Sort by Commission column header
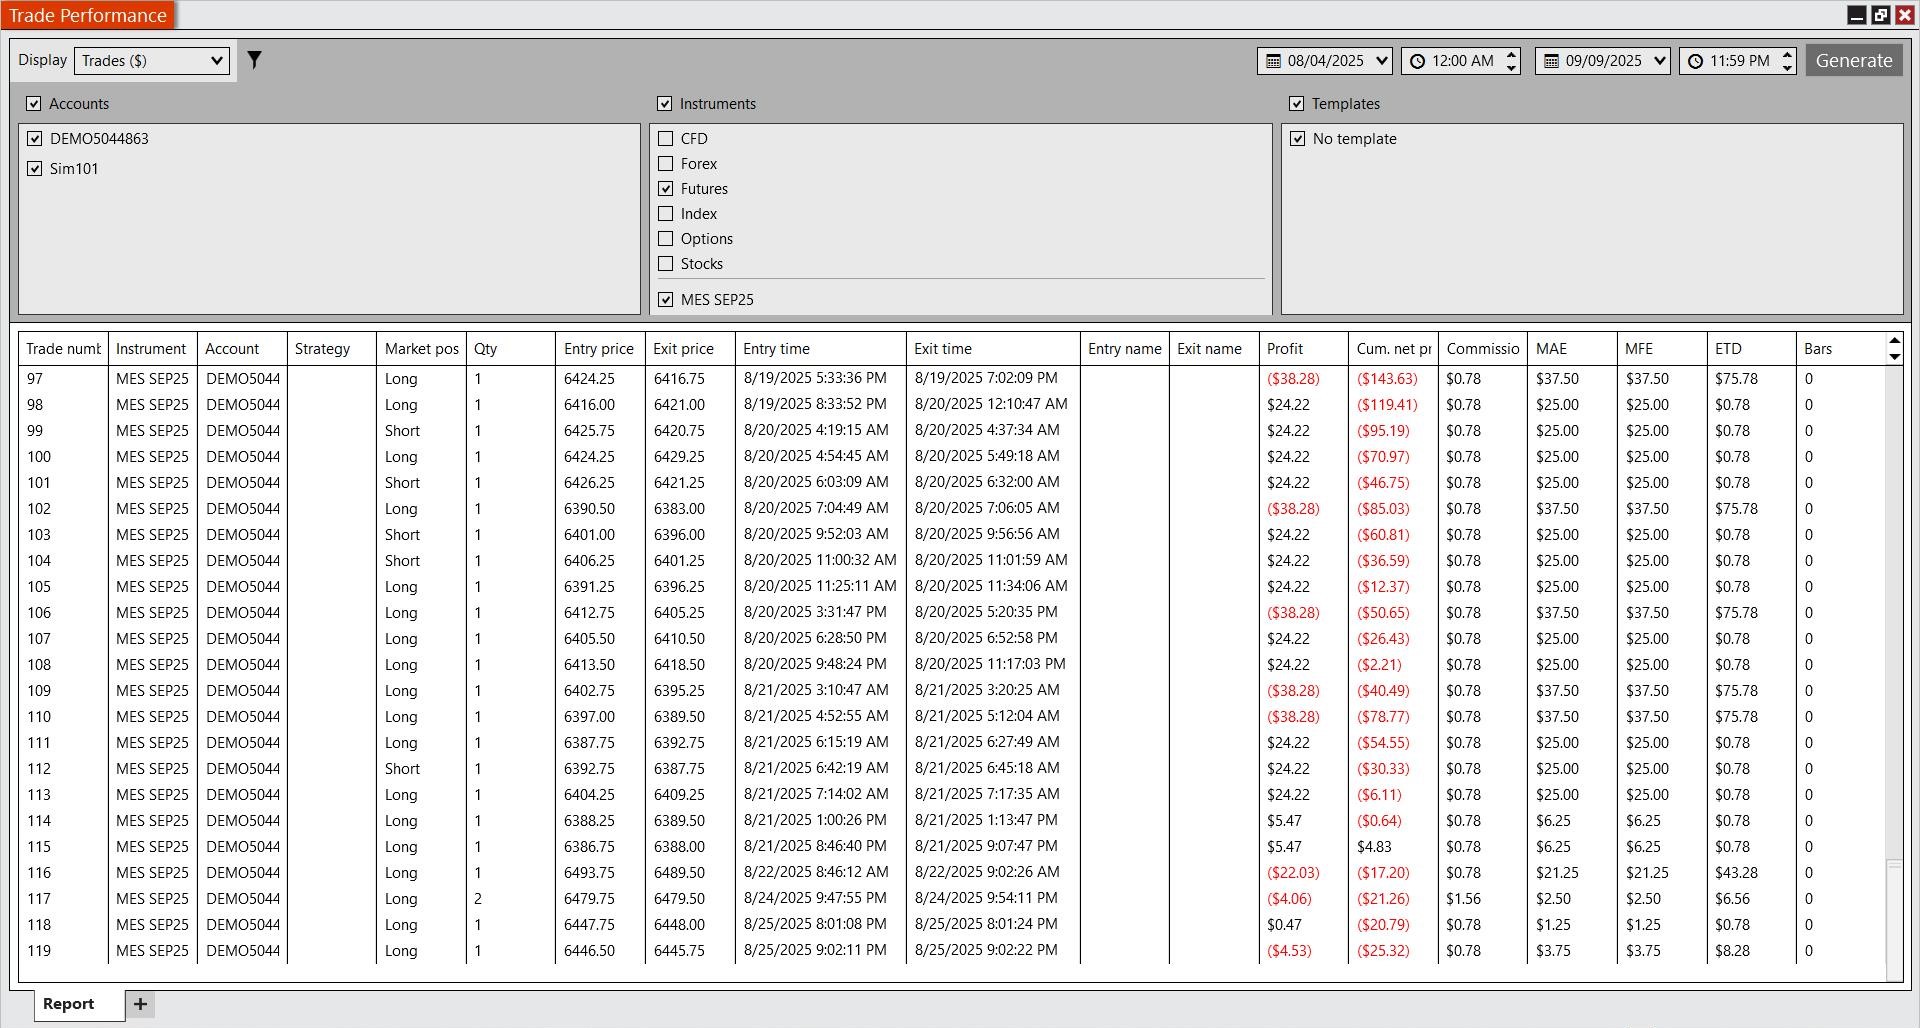Image resolution: width=1920 pixels, height=1028 pixels. click(1483, 349)
